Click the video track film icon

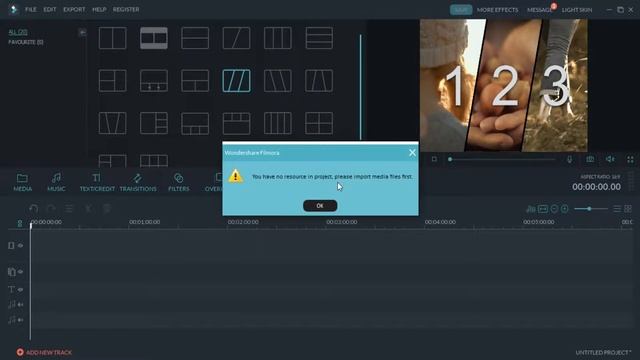(11, 245)
